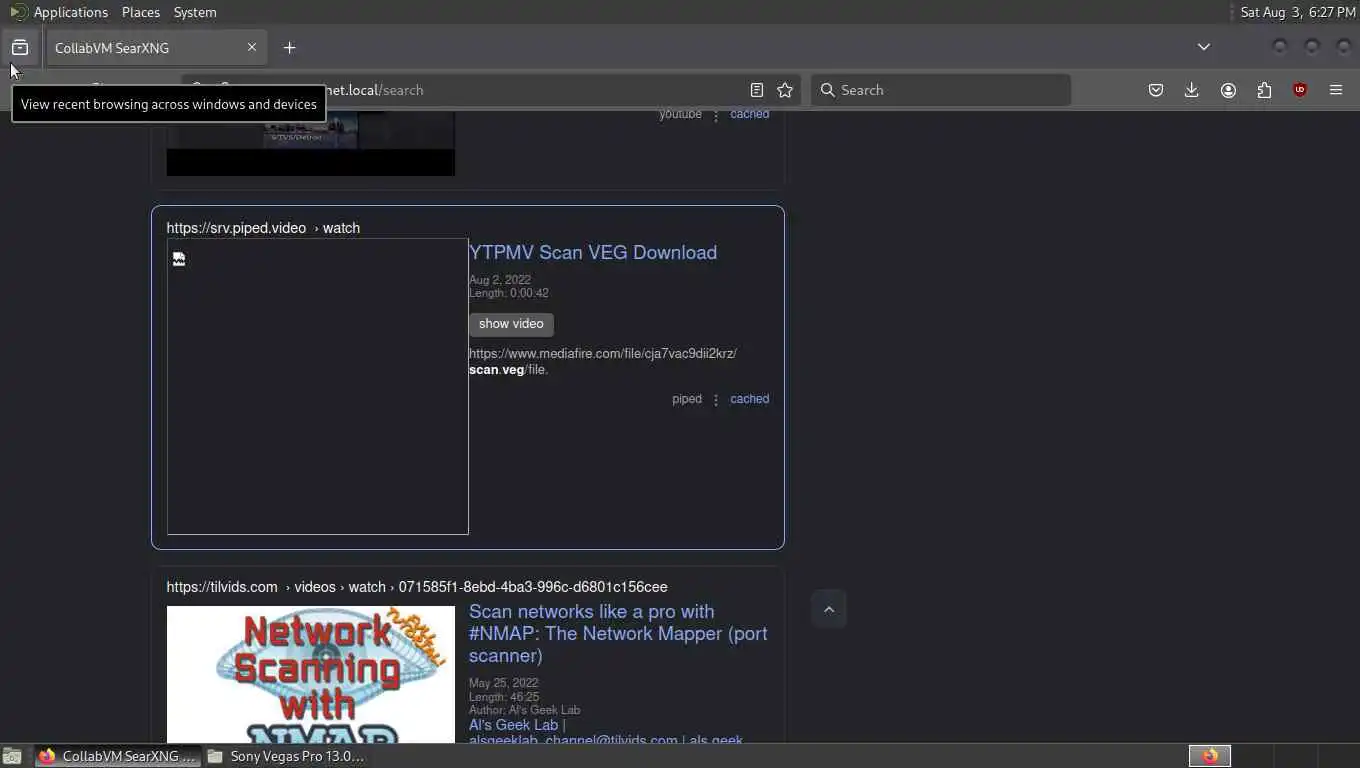
Task: Open YTPMV Scan VEG Download link
Action: (593, 252)
